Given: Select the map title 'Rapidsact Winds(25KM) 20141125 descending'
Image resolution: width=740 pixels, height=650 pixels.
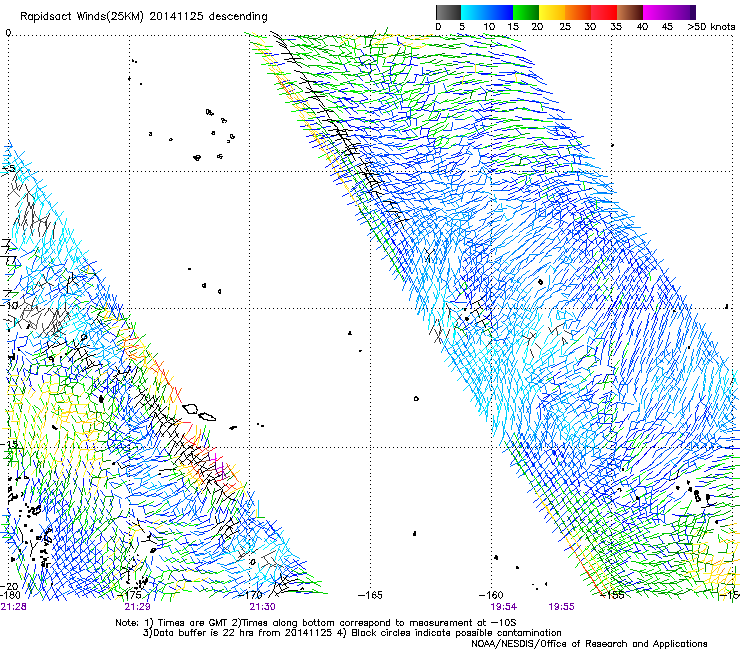Looking at the screenshot, I should 143,16.
